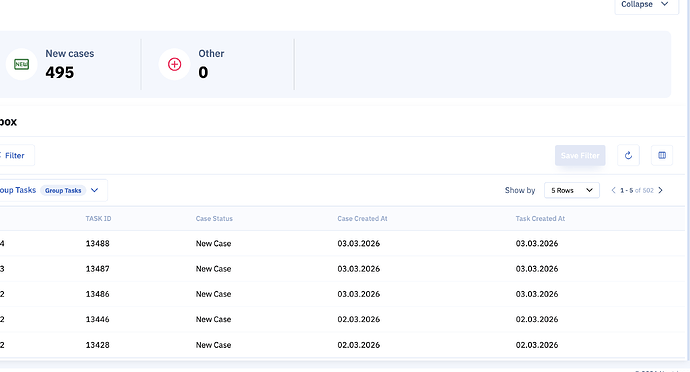Click the Other count 0
The height and width of the screenshot is (372, 690).
click(203, 72)
